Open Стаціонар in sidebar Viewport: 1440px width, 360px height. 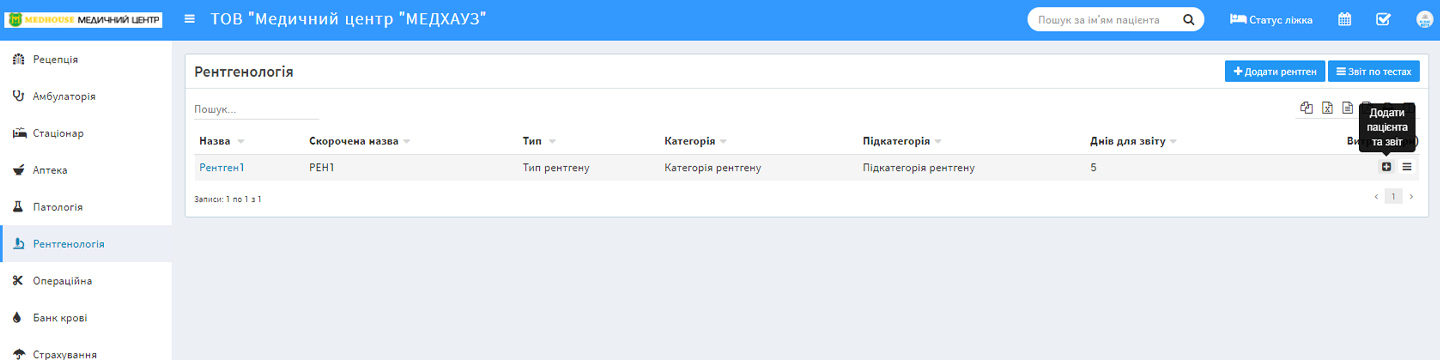pos(86,133)
